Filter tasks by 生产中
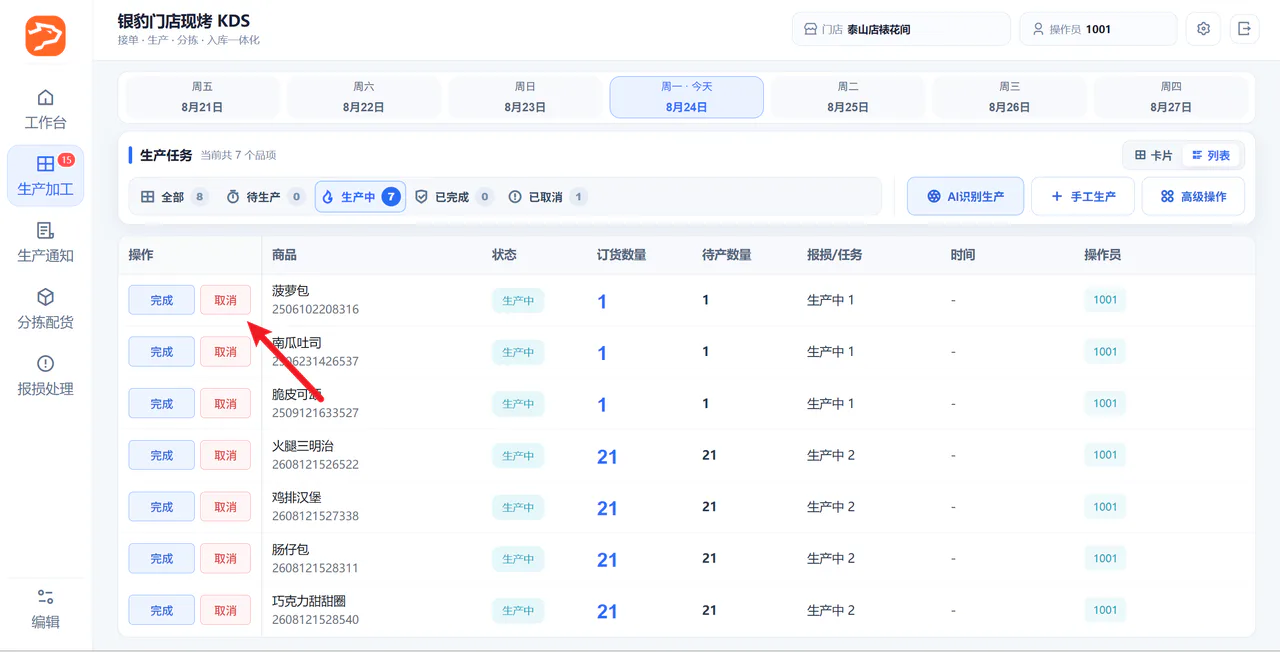 click(360, 197)
